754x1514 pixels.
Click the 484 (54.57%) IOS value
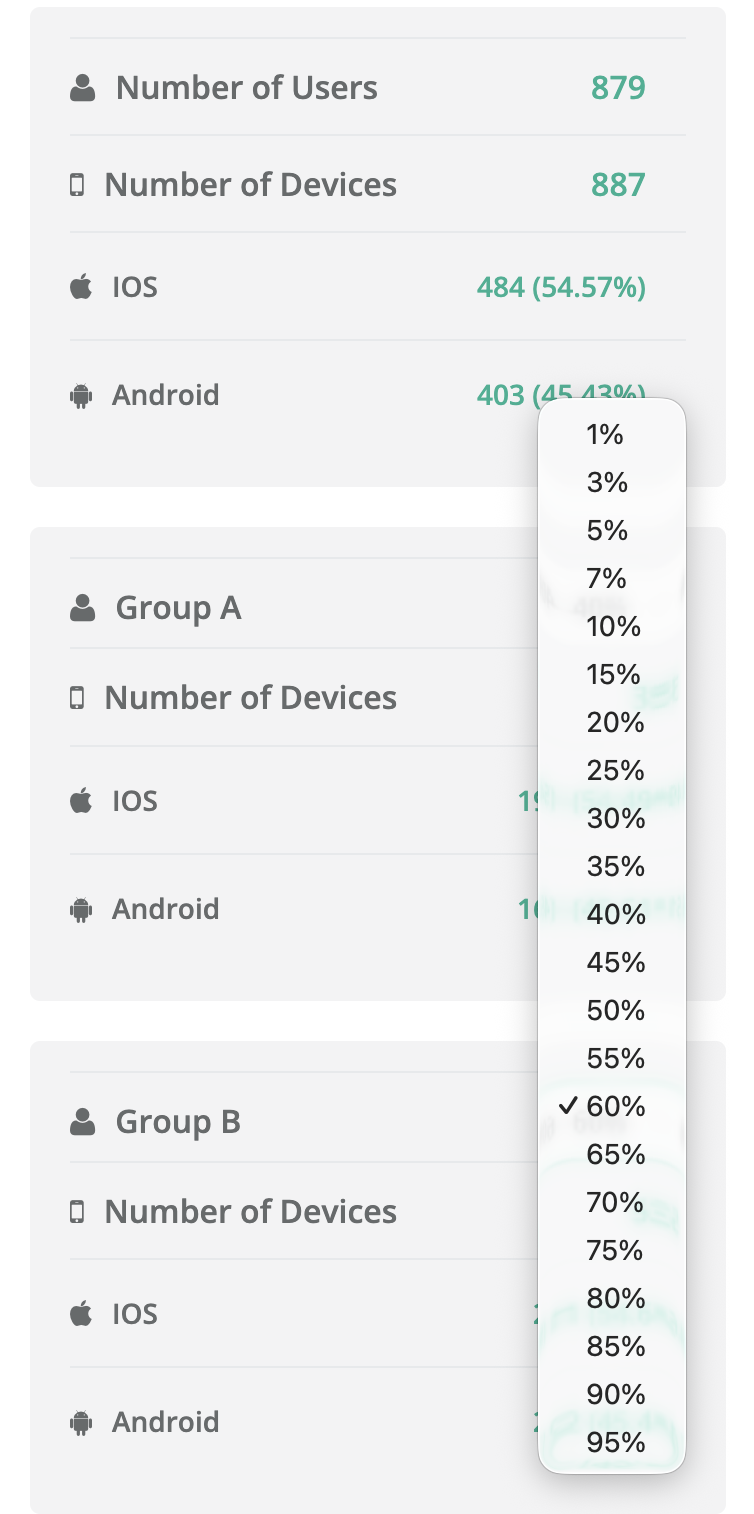(x=561, y=288)
